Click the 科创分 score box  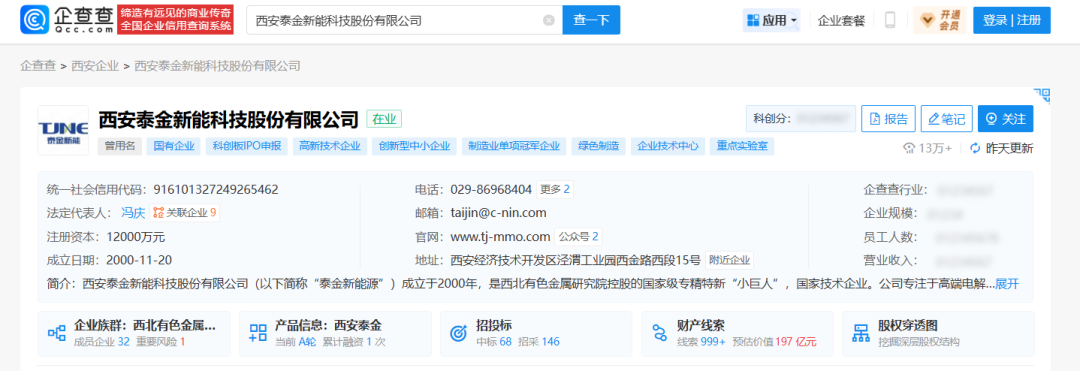pyautogui.click(x=801, y=118)
